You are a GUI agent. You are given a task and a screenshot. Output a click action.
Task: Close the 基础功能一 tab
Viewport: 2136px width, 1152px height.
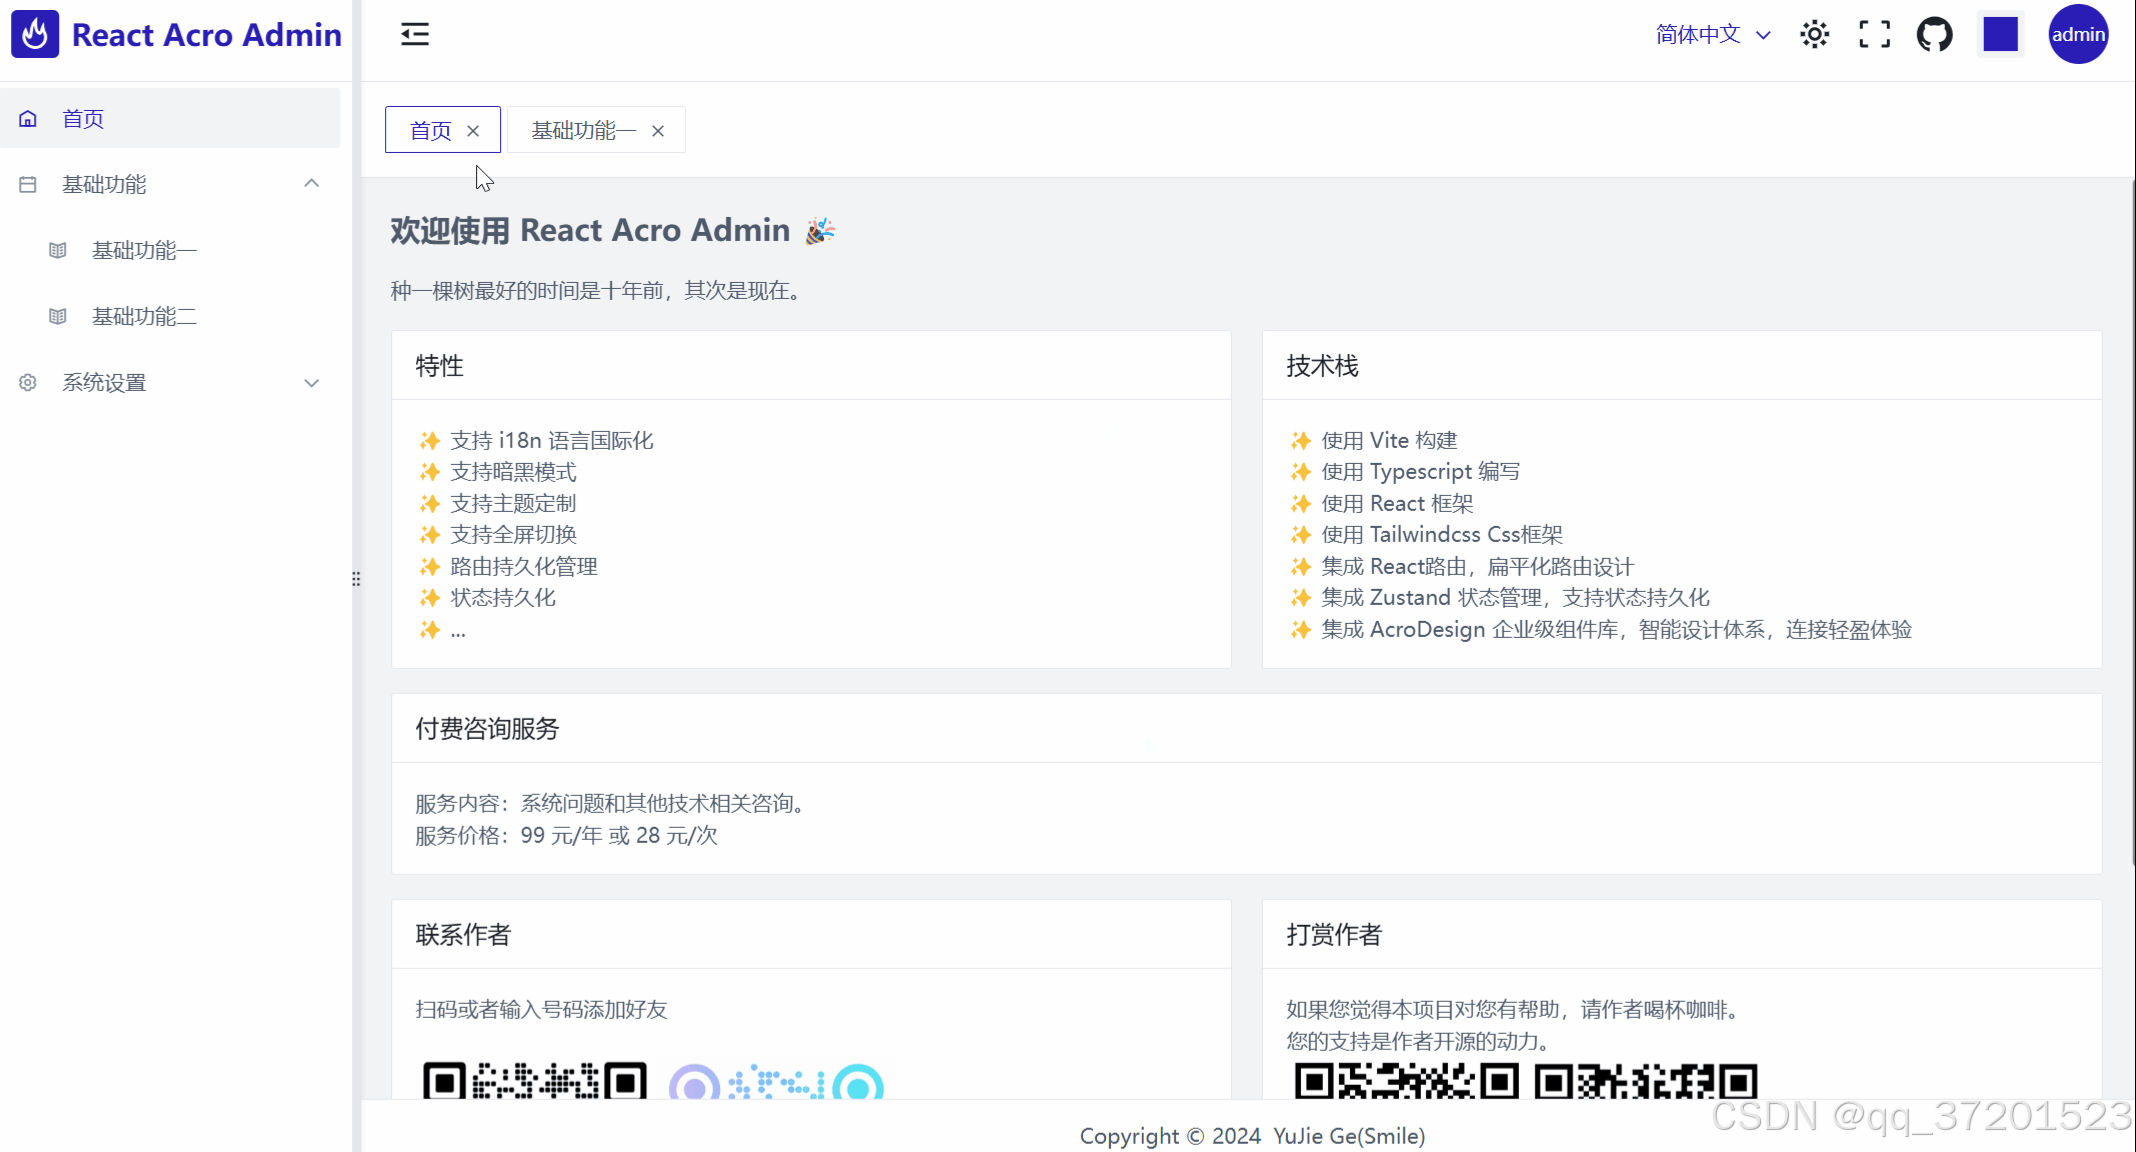(x=658, y=130)
